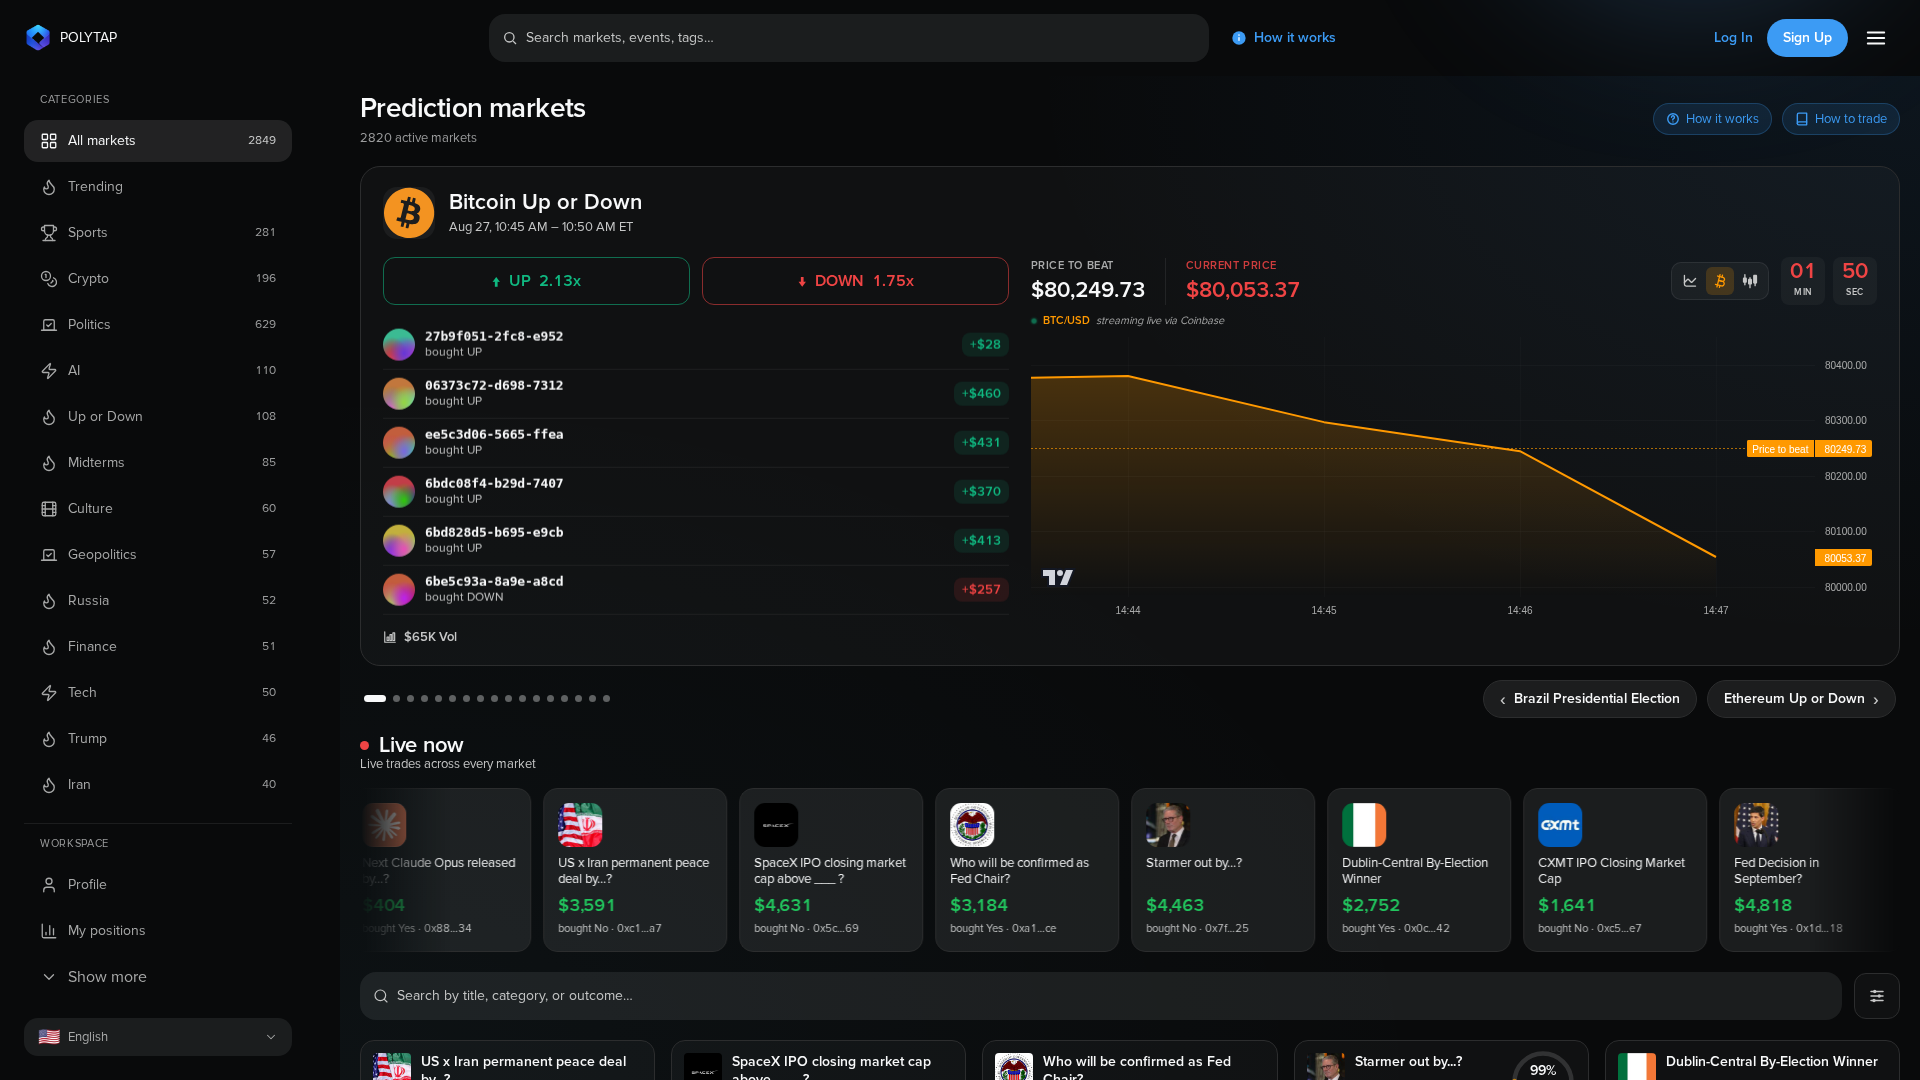
Task: Open the Trending category
Action: [158, 187]
